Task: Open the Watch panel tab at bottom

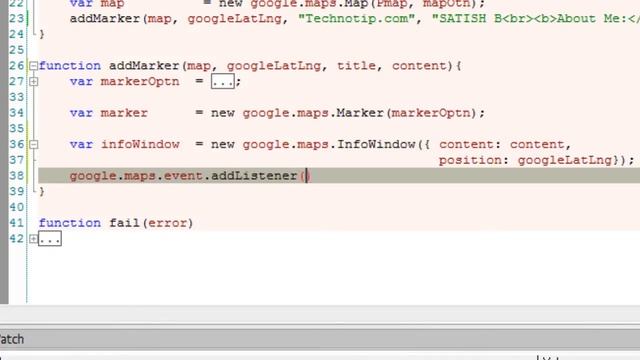Action: pyautogui.click(x=11, y=340)
